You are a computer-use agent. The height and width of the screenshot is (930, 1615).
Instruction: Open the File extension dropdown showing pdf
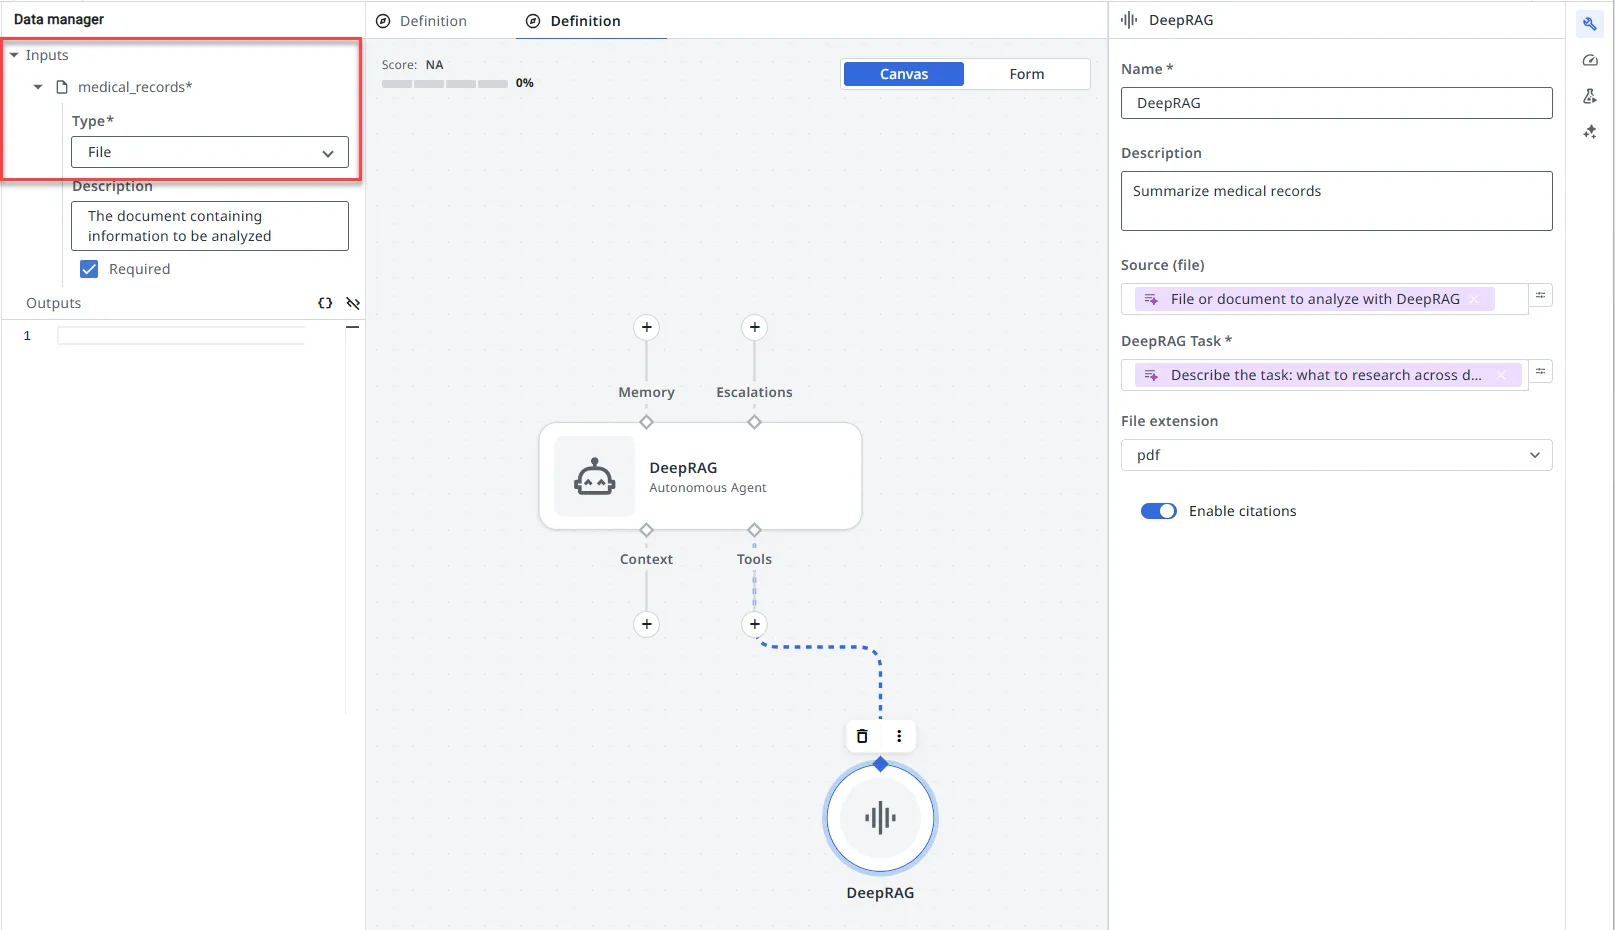(x=1336, y=455)
